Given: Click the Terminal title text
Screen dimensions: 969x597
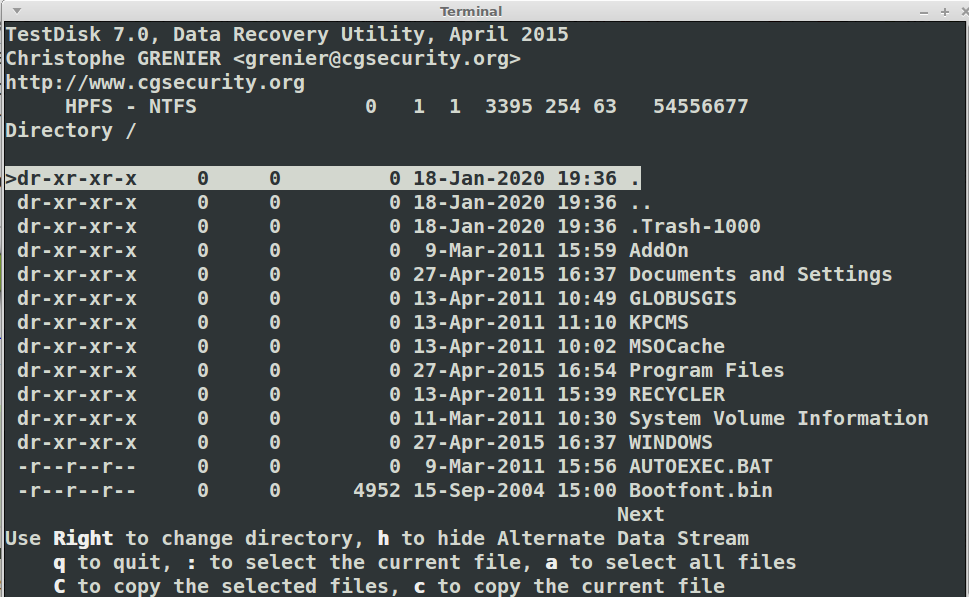Looking at the screenshot, I should [471, 11].
